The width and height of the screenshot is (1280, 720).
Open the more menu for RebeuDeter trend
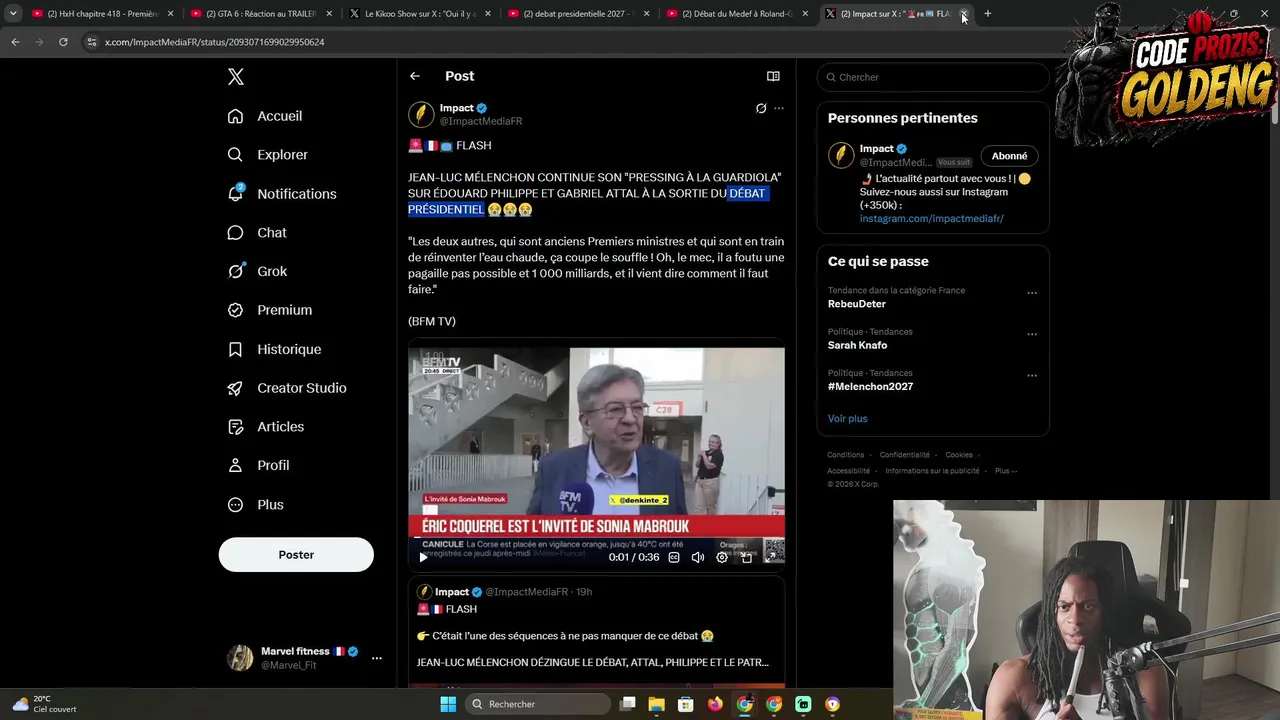[1032, 293]
